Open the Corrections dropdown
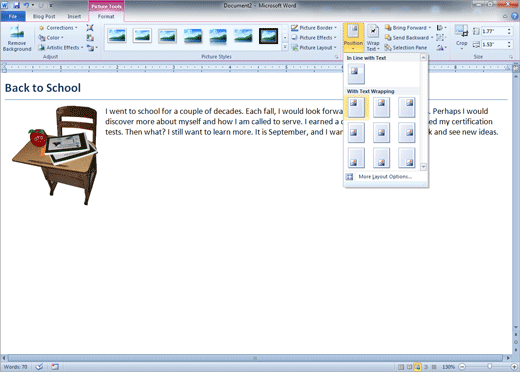The width and height of the screenshot is (520, 372). [58, 28]
